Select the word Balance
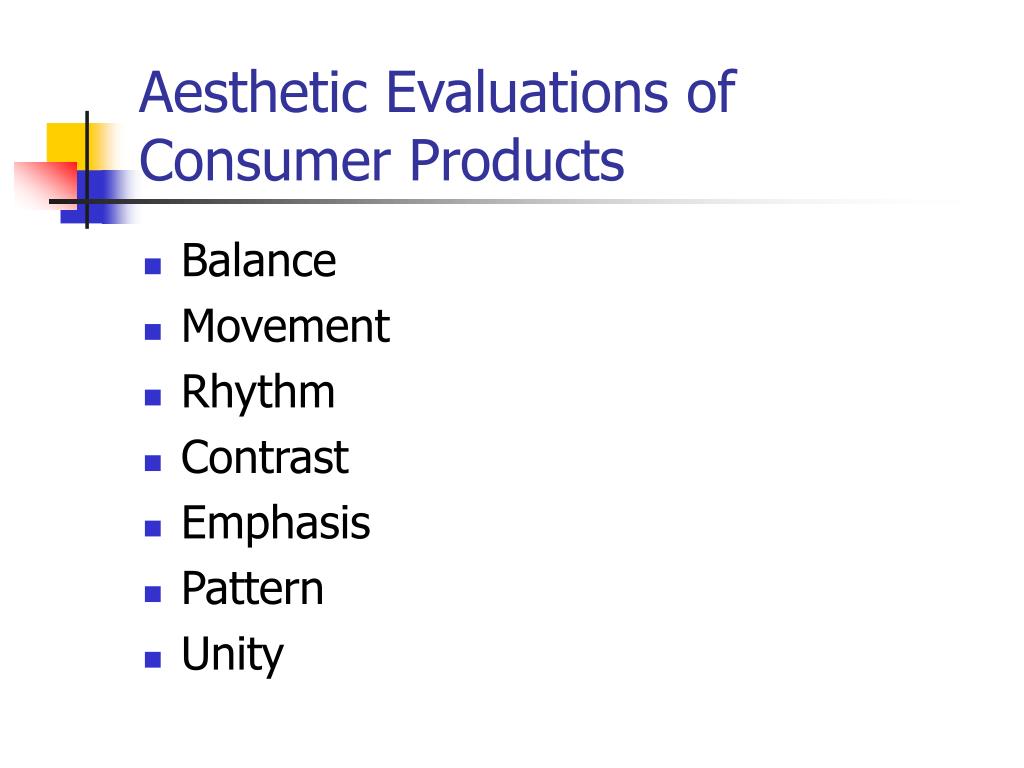This screenshot has width=1024, height=768. point(259,261)
